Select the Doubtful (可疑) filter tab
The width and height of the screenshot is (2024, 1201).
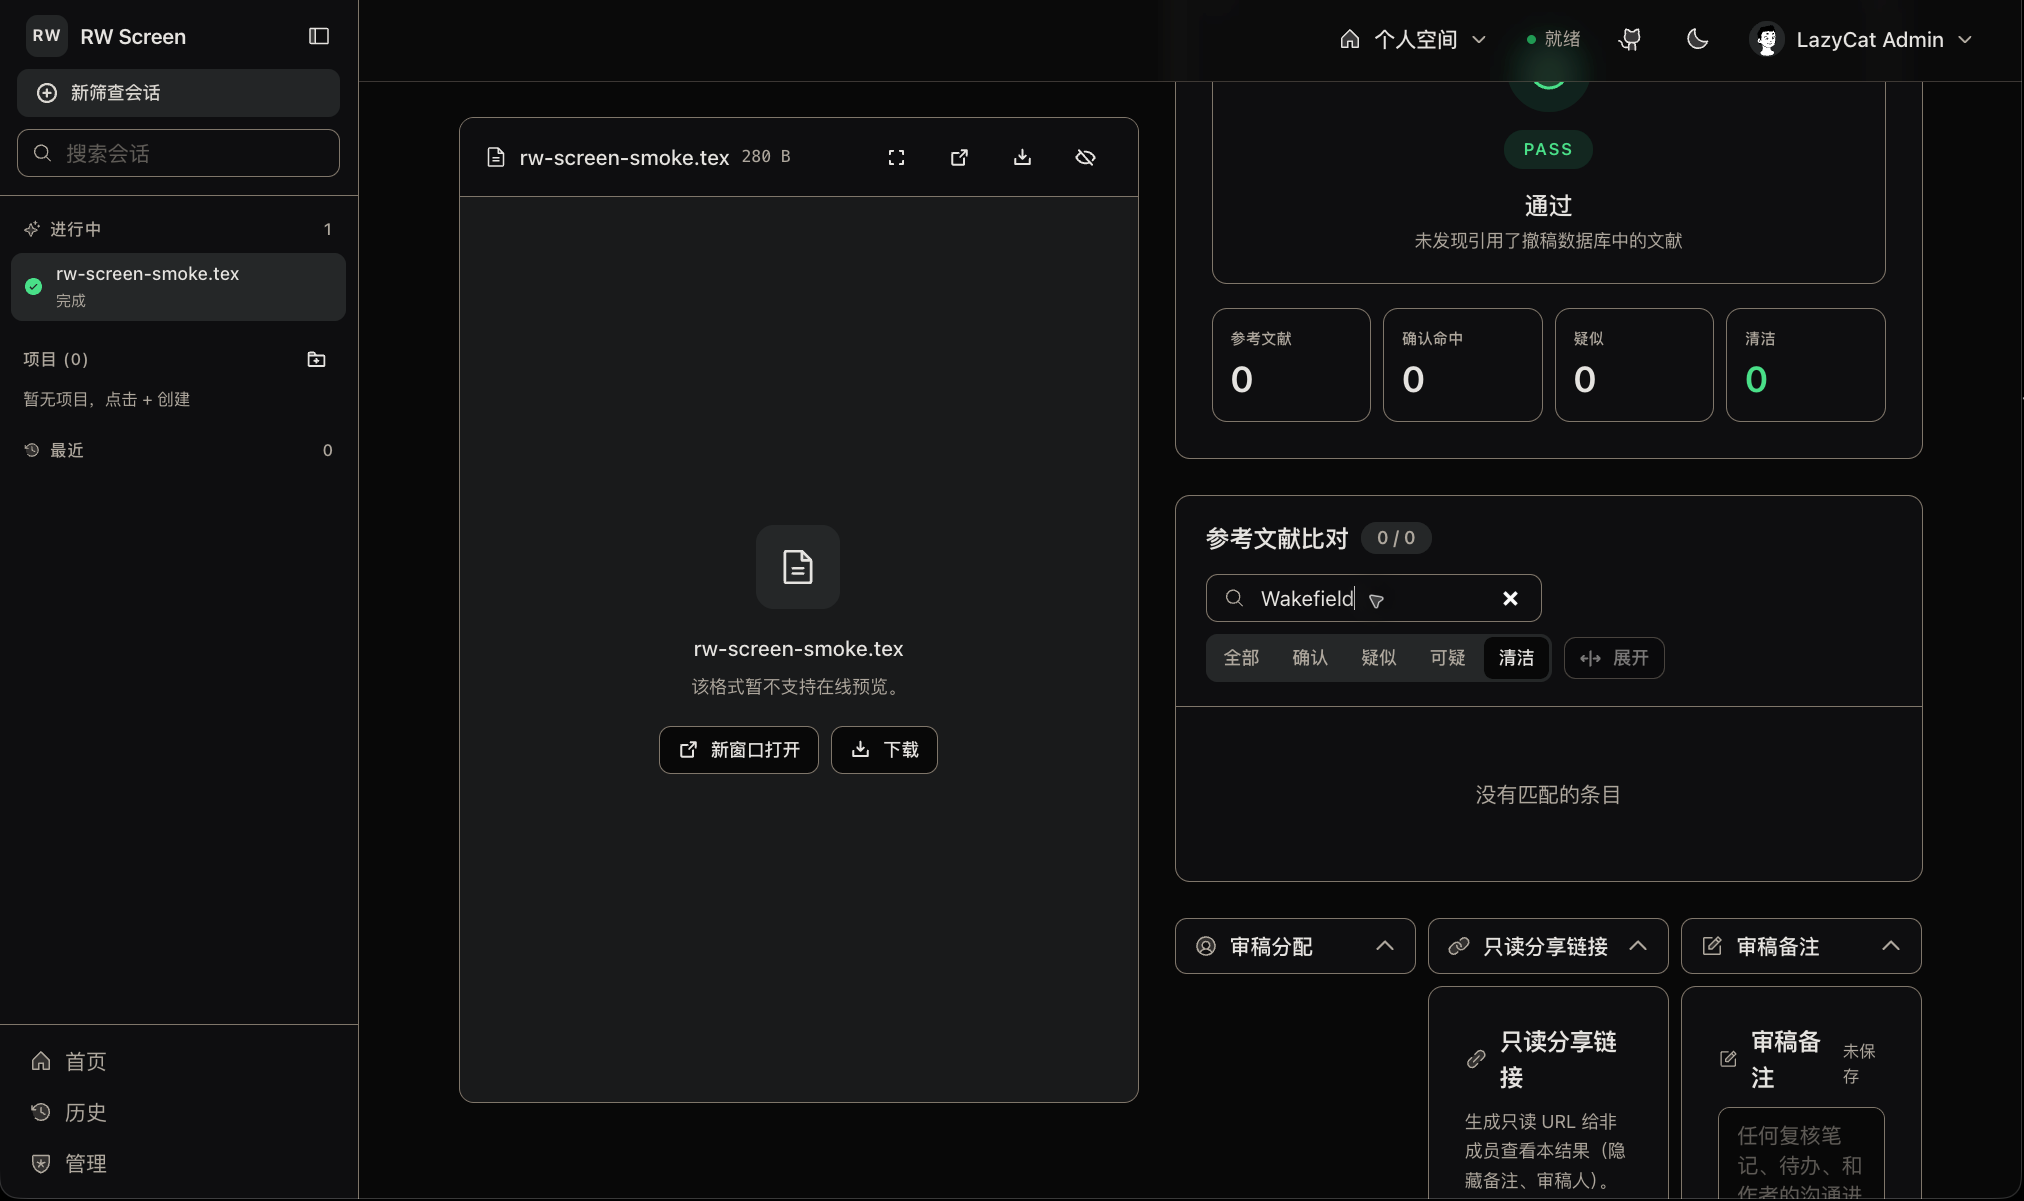(1448, 658)
